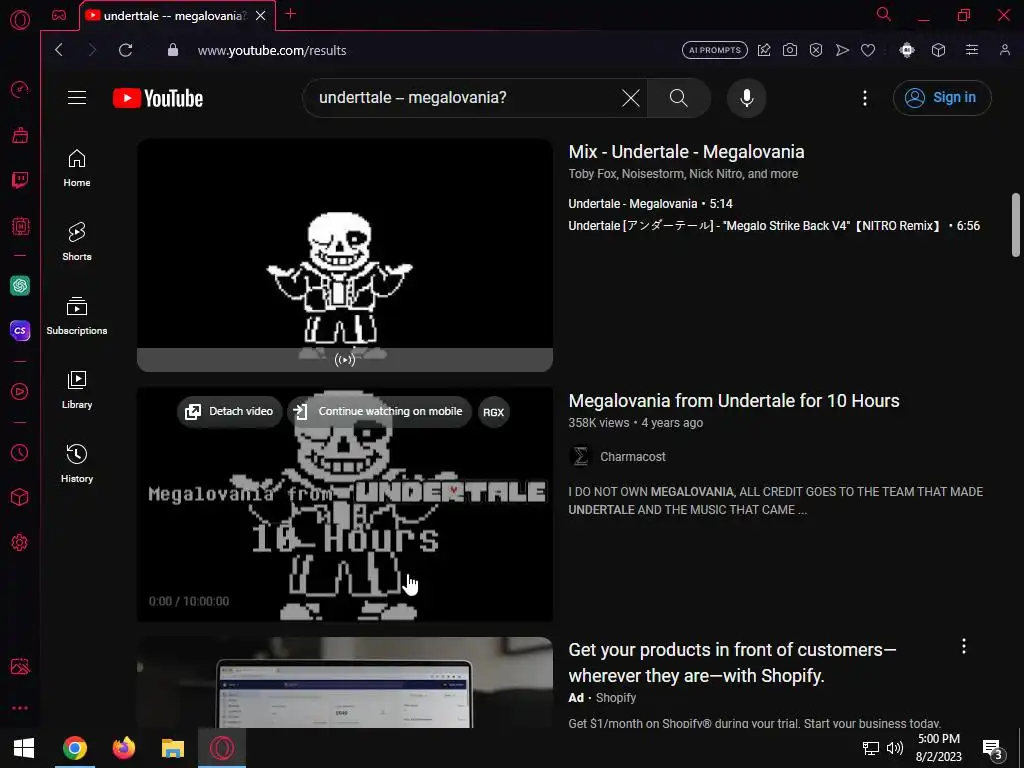
Task: Open the sidebar wallpaper image icon
Action: point(20,666)
